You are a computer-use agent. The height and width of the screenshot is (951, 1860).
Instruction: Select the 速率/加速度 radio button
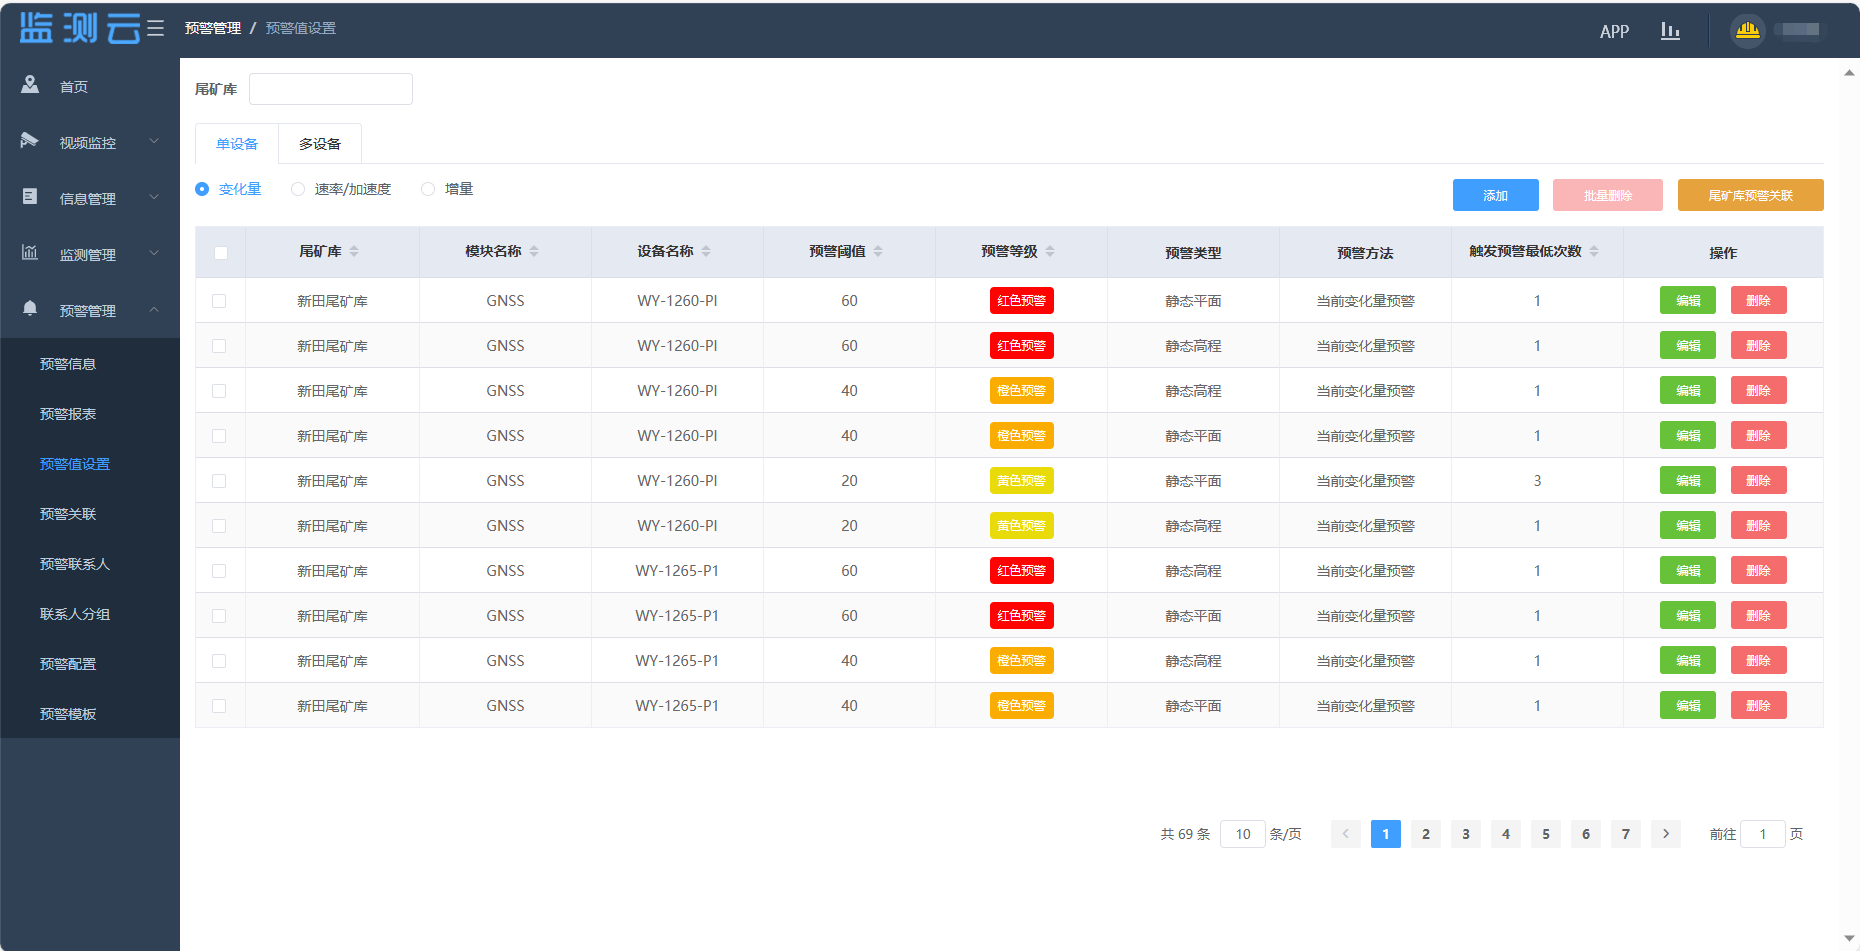pos(298,189)
